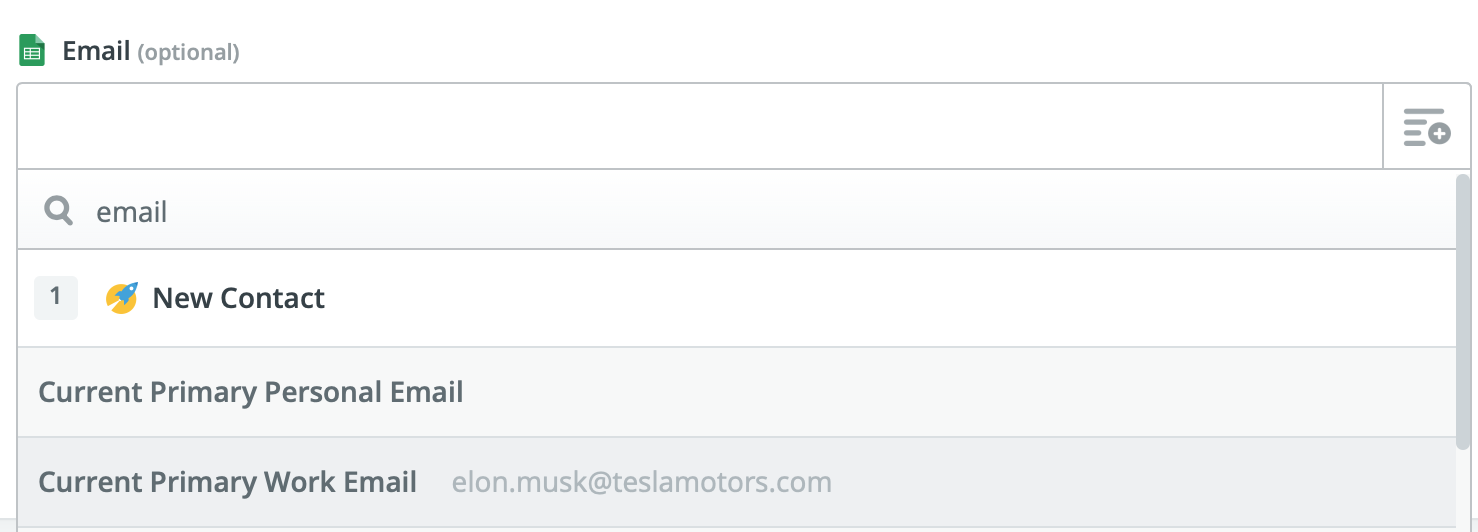Click the gray "(optional)" label text

188,52
